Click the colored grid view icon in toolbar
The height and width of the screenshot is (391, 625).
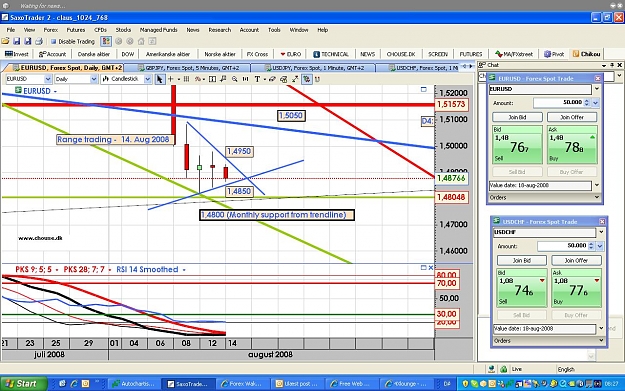tap(106, 41)
